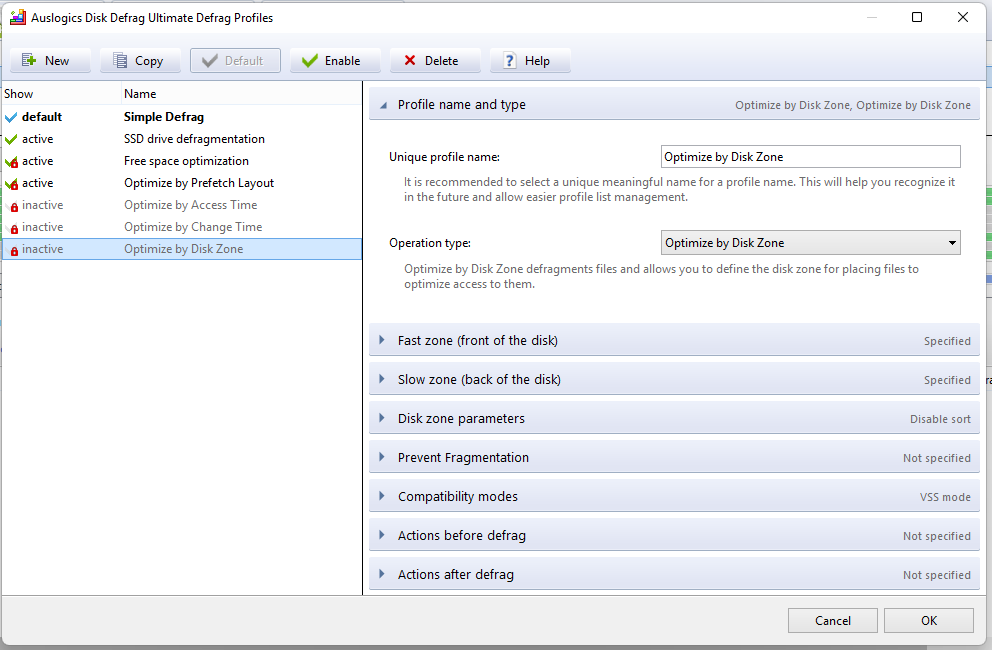
Task: Click the Help question mark icon
Action: coord(510,61)
